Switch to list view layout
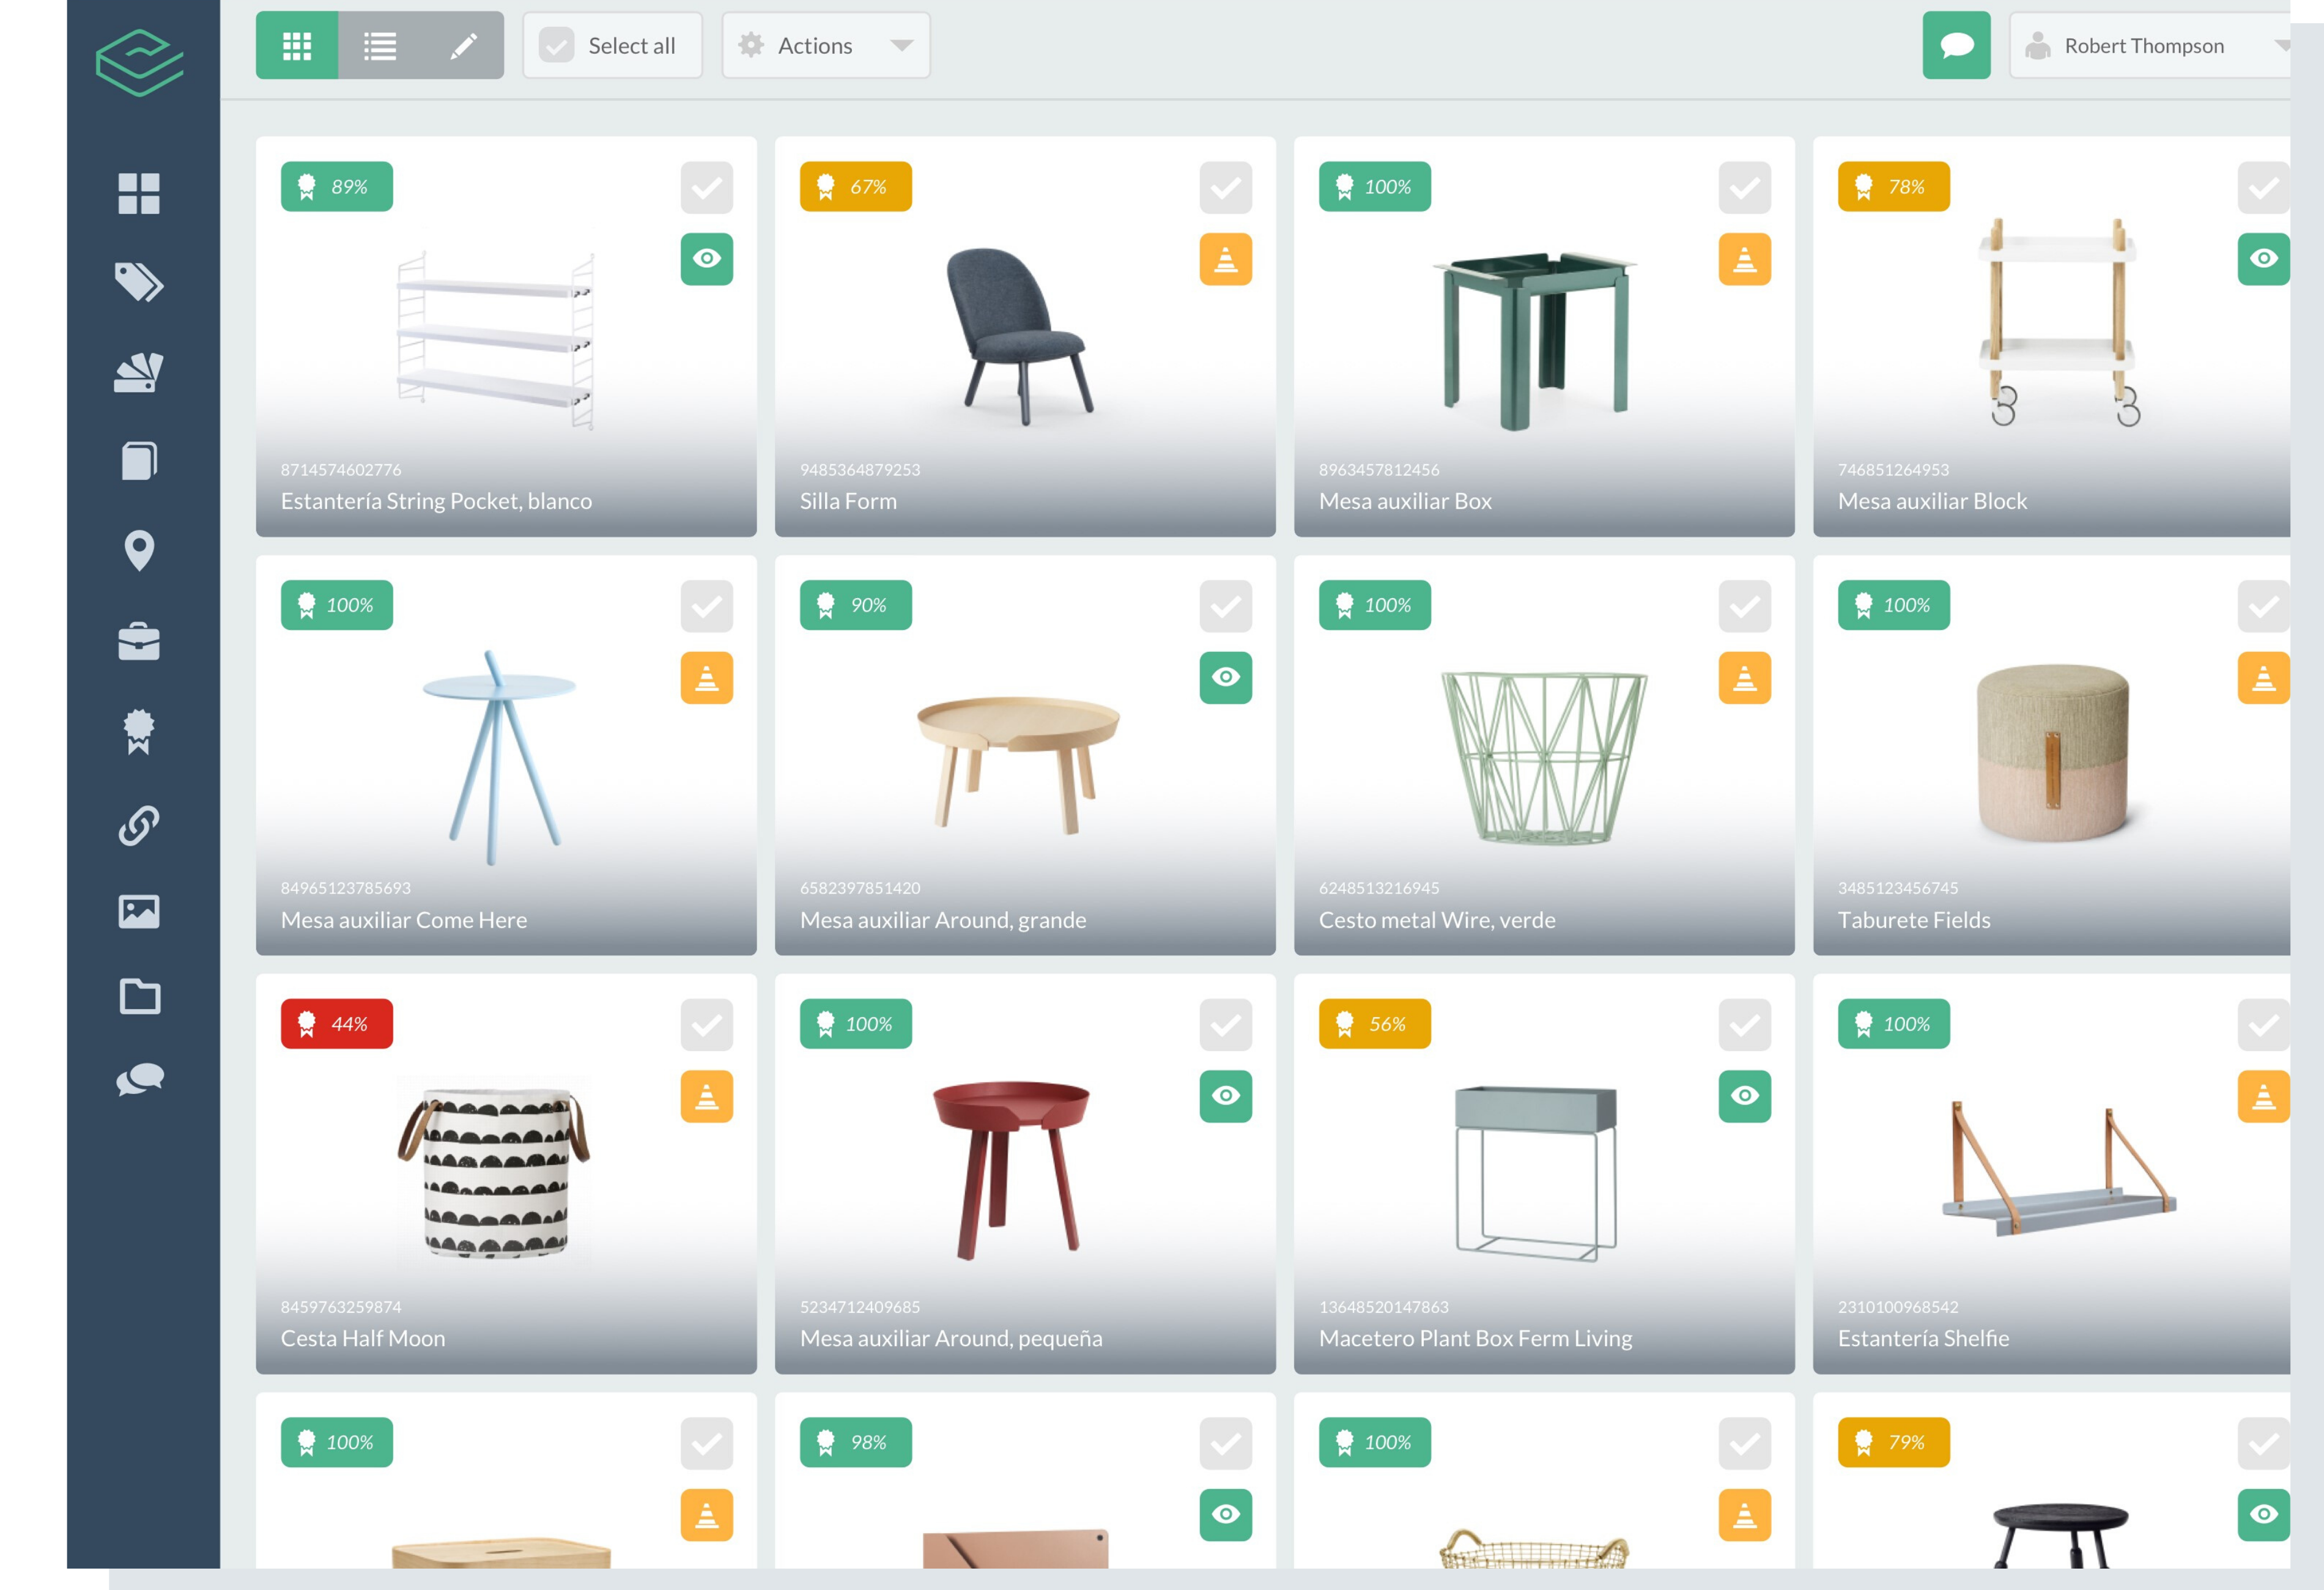The height and width of the screenshot is (1590, 2324). click(x=378, y=44)
